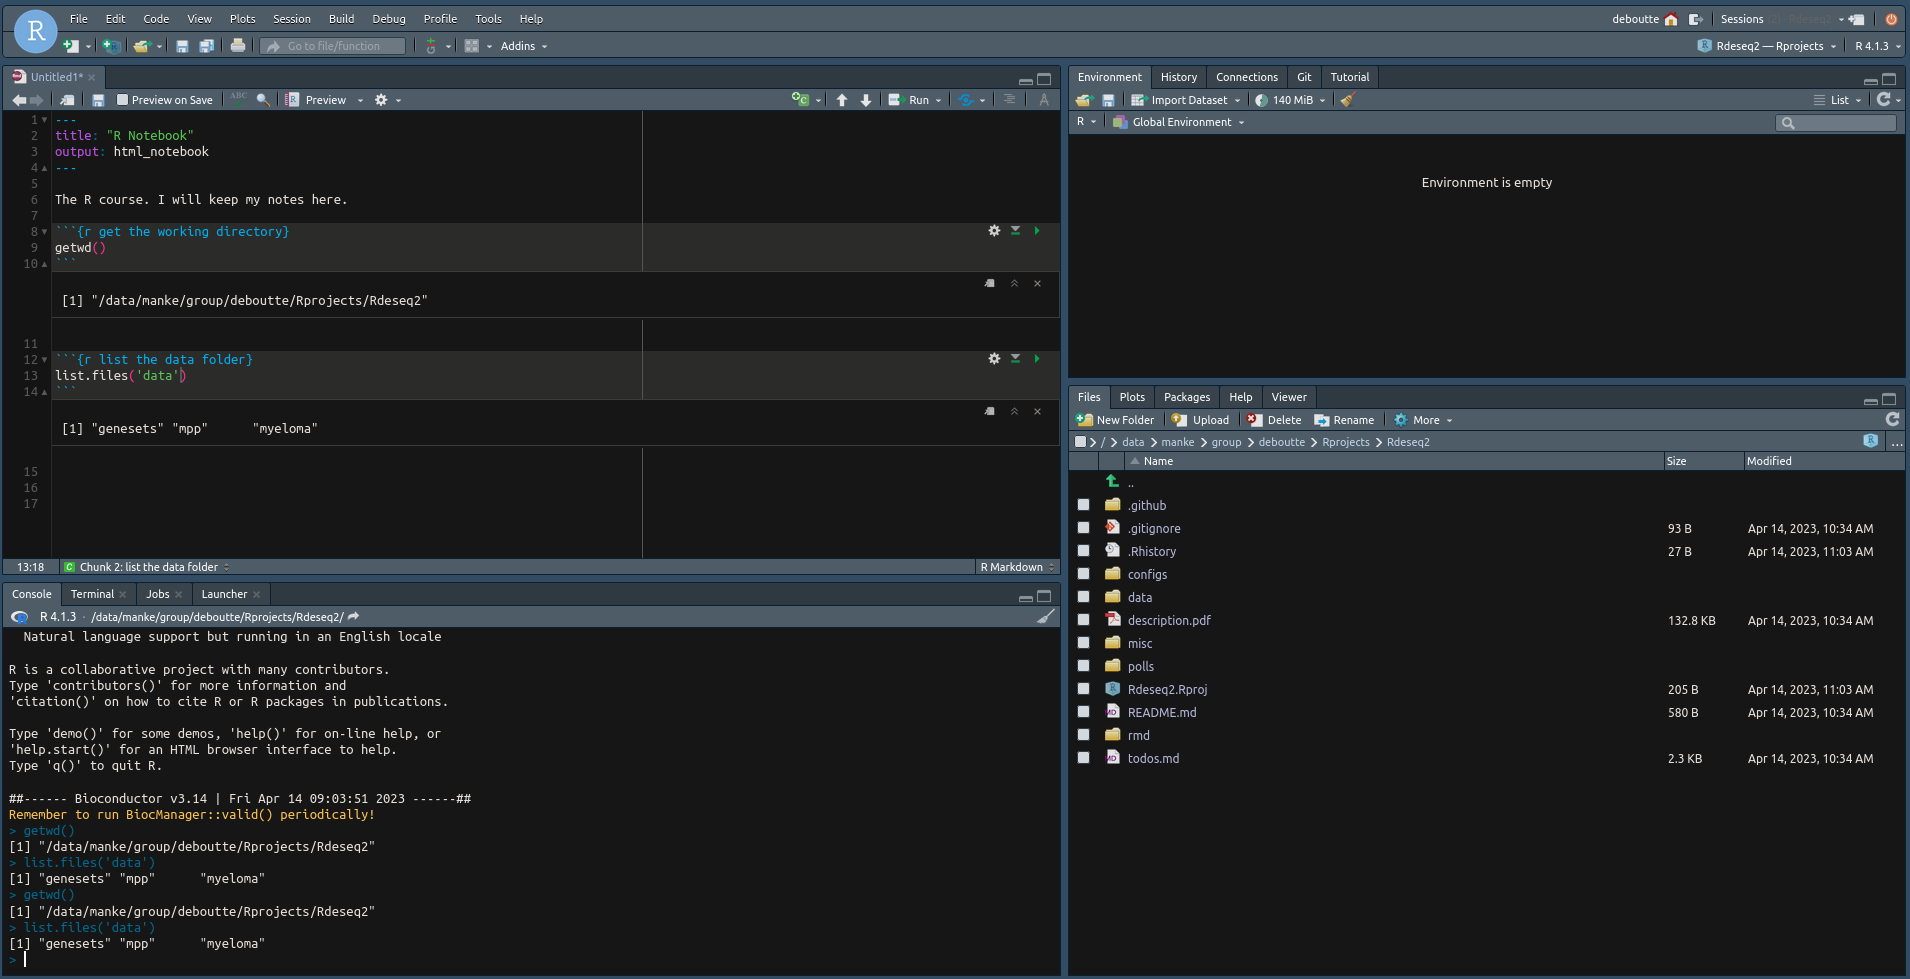Image resolution: width=1910 pixels, height=979 pixels.
Task: Click the quit session power icon
Action: click(1891, 19)
